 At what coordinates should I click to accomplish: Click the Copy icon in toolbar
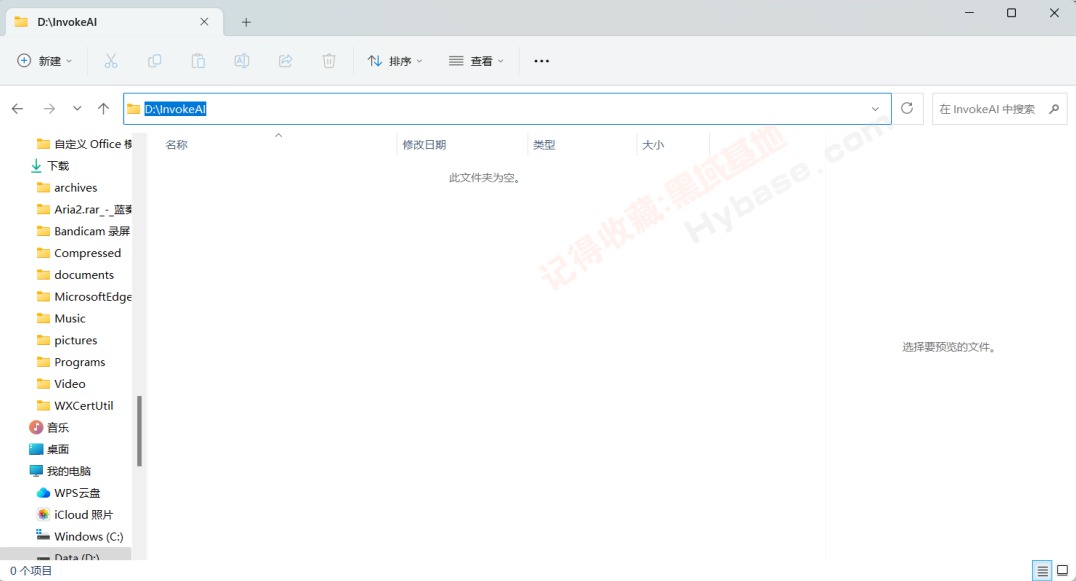point(154,61)
